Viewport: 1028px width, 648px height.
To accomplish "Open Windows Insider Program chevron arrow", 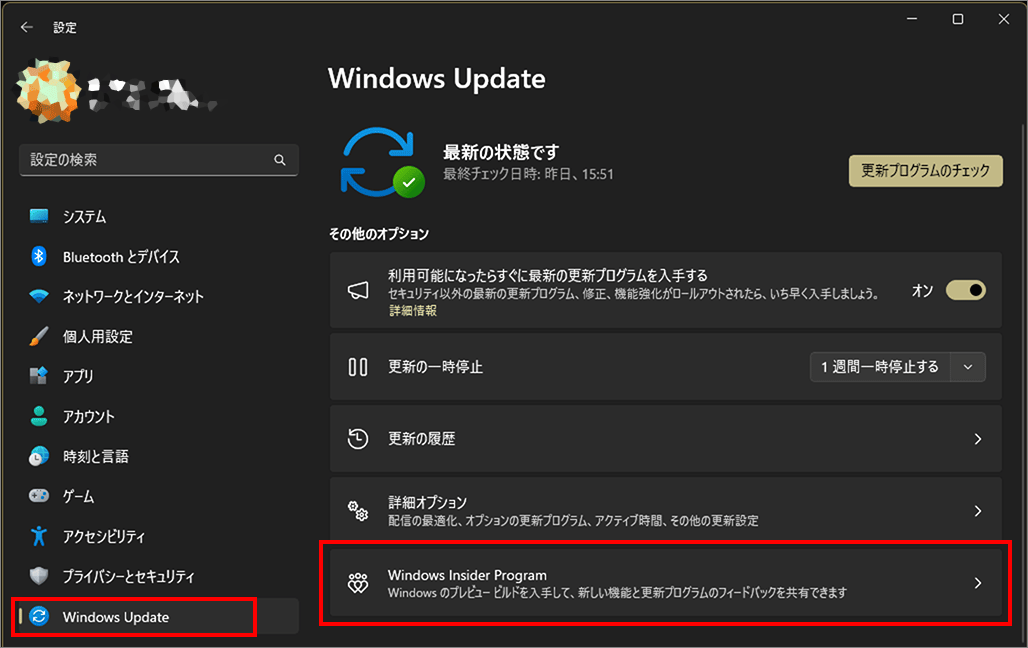I will pos(978,583).
